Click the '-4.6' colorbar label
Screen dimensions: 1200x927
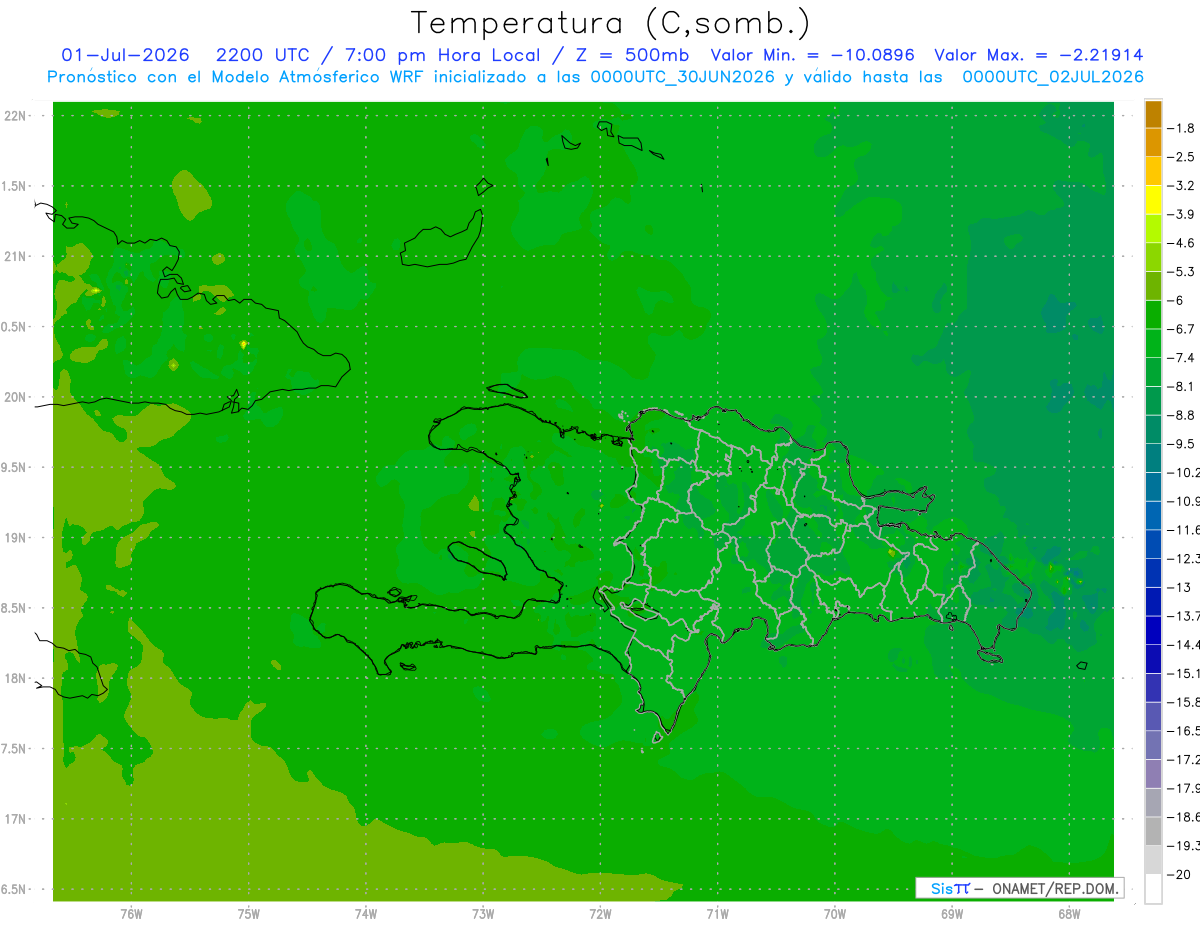(1181, 243)
